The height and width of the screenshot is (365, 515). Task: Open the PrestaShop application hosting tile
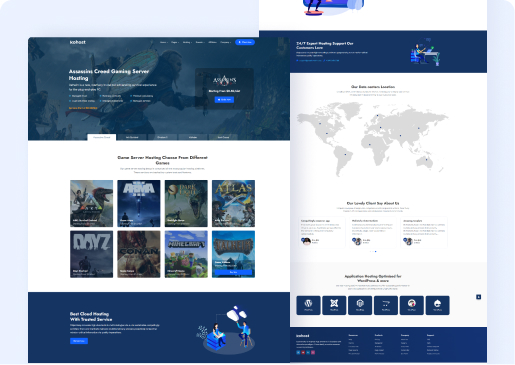[x=412, y=305]
